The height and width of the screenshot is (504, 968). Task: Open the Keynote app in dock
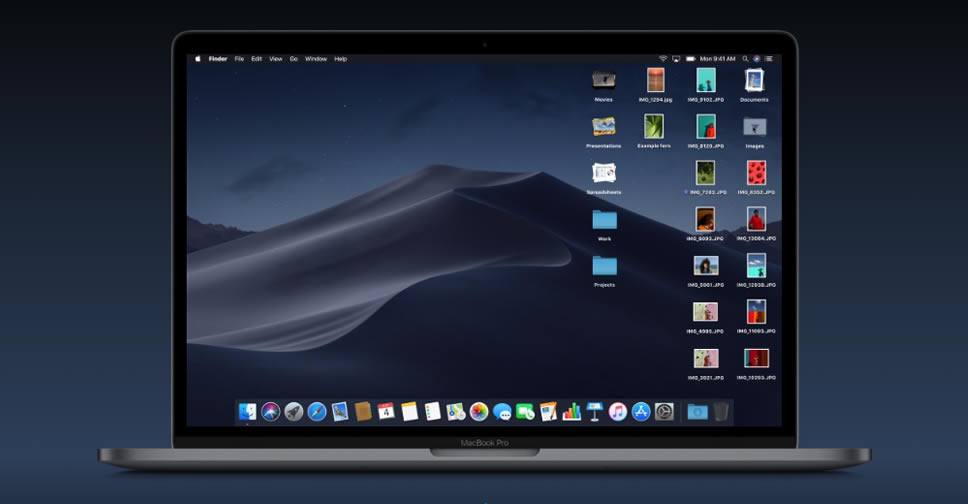[595, 411]
